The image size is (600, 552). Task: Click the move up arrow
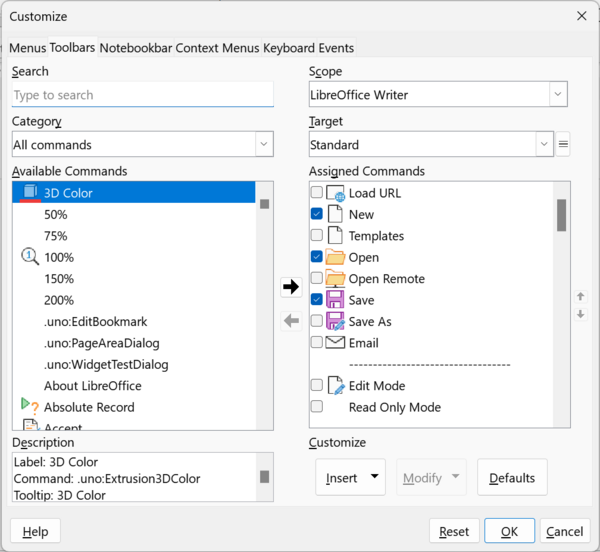pyautogui.click(x=580, y=297)
